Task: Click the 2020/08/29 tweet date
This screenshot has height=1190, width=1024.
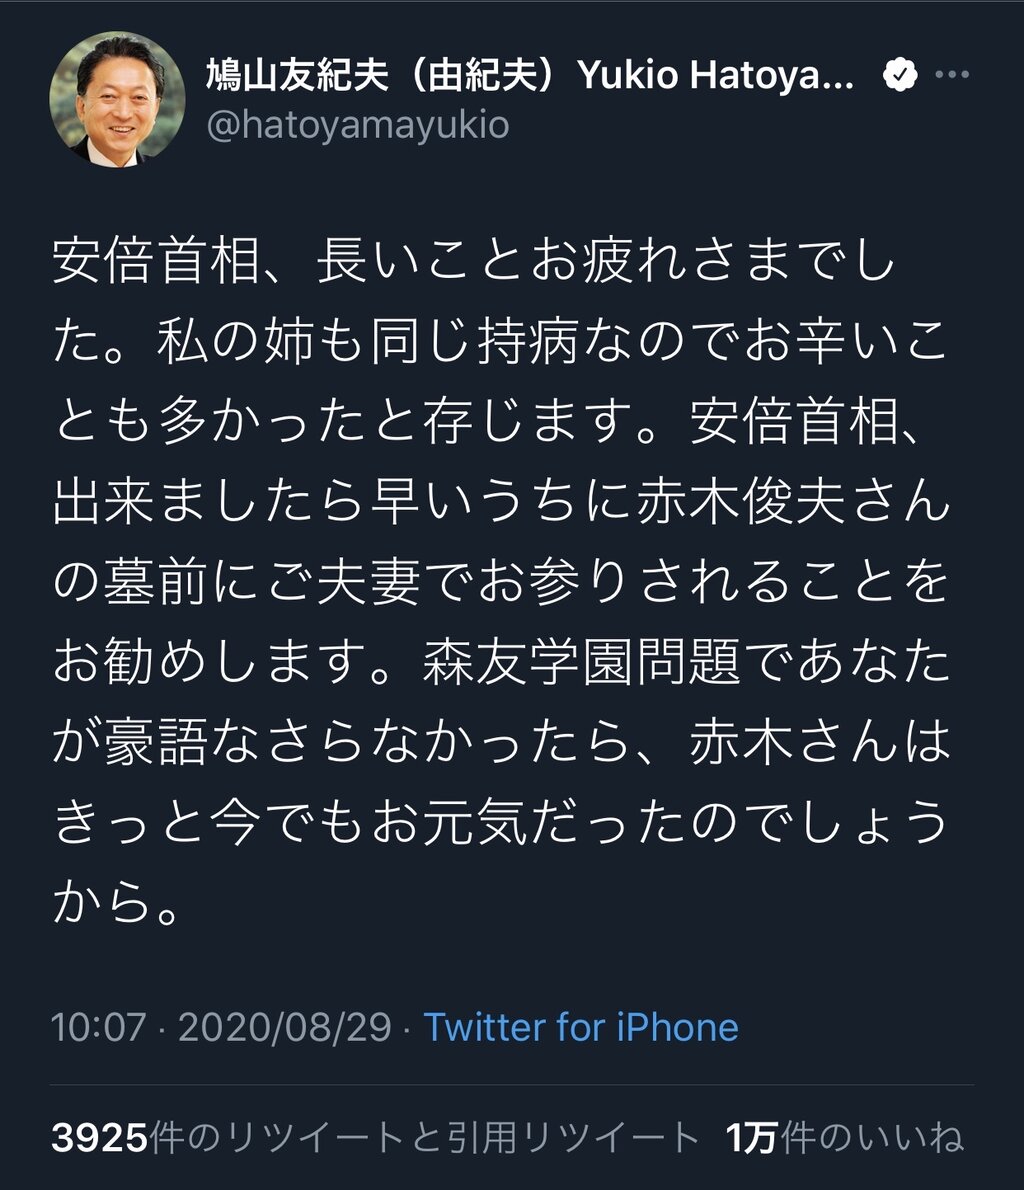Action: pos(285,1027)
